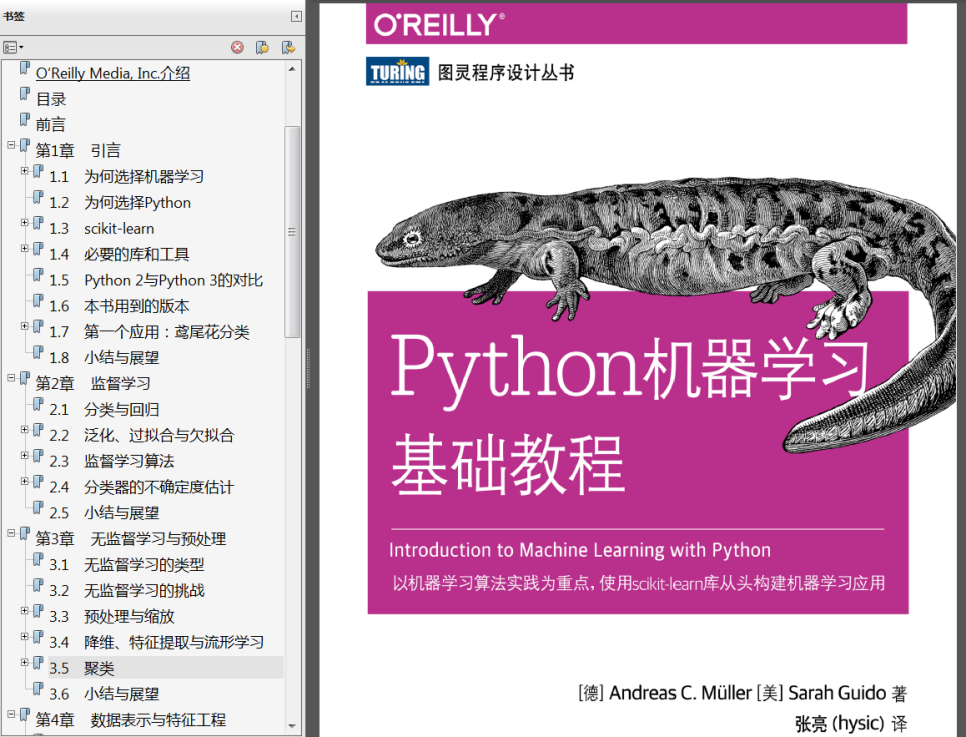Click bookmark icon beside 3.1 无监督学习的类型
The width and height of the screenshot is (966, 737).
(x=38, y=559)
